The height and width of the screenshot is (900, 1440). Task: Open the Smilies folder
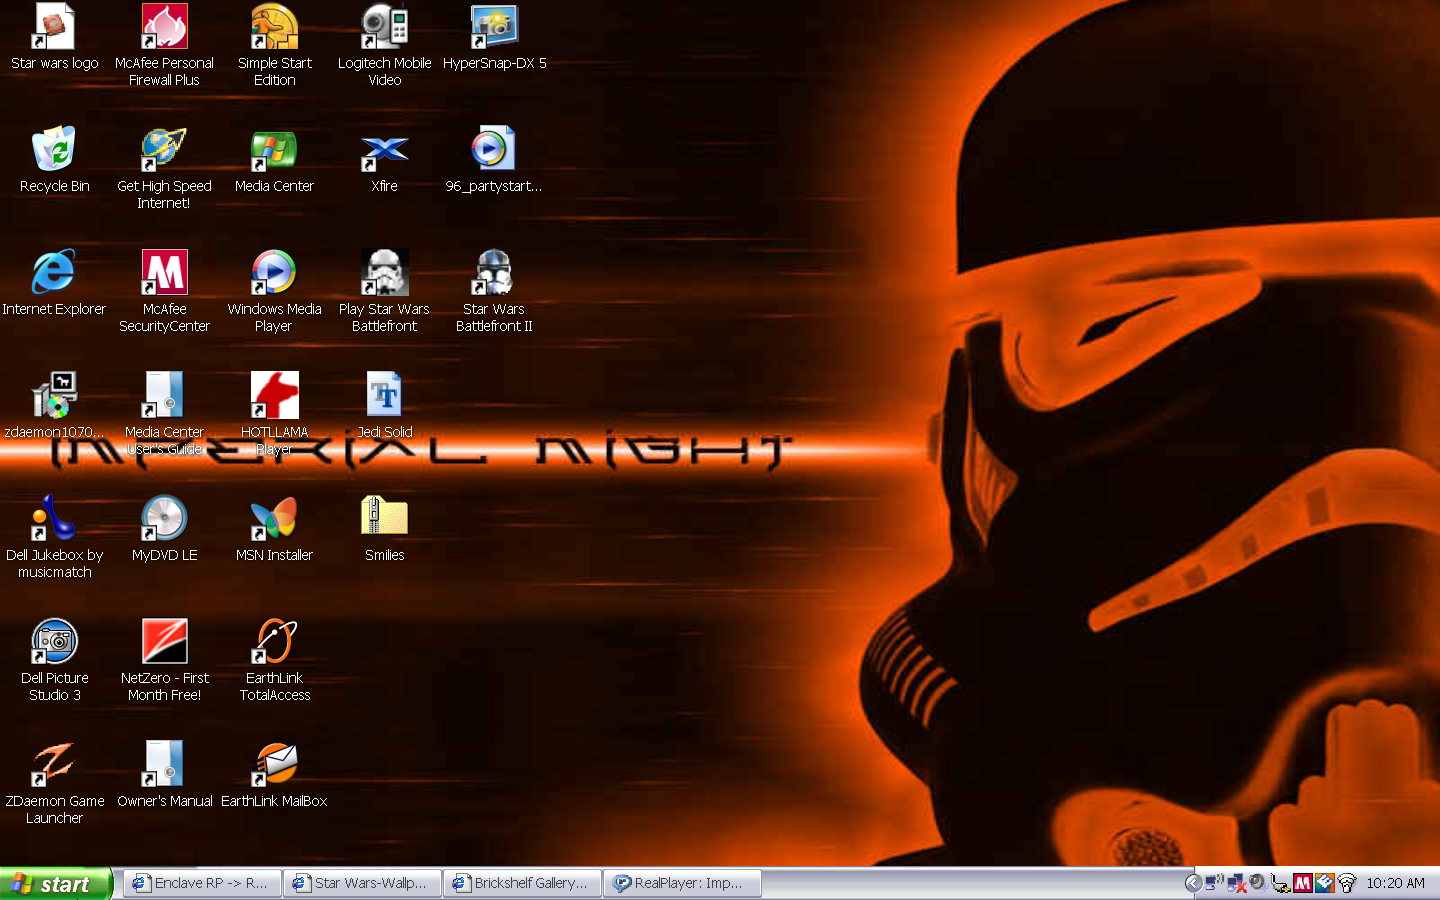[384, 517]
